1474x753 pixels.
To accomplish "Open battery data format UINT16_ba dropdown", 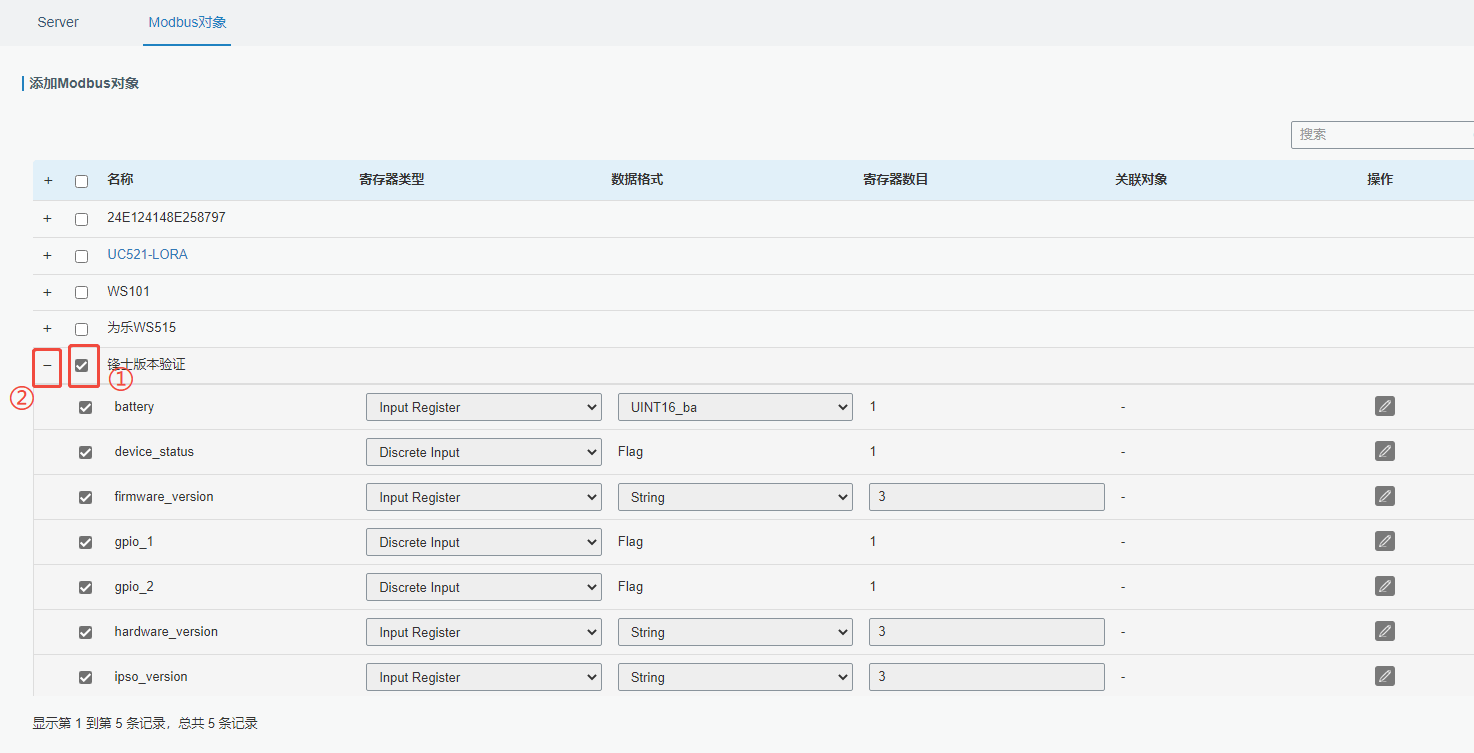I will [x=734, y=407].
